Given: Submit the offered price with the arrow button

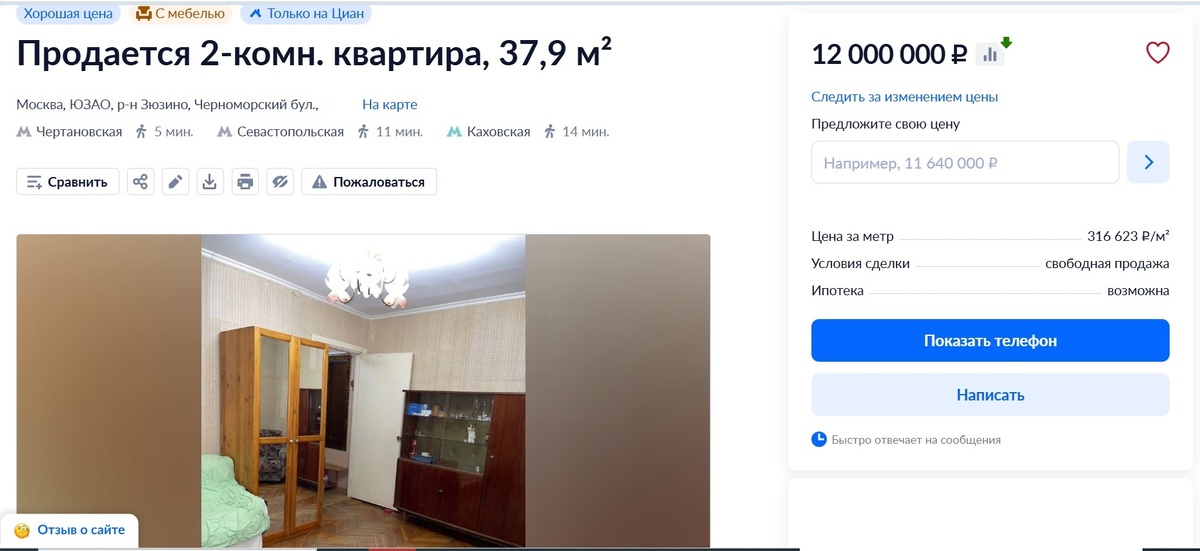Looking at the screenshot, I should click(1148, 162).
